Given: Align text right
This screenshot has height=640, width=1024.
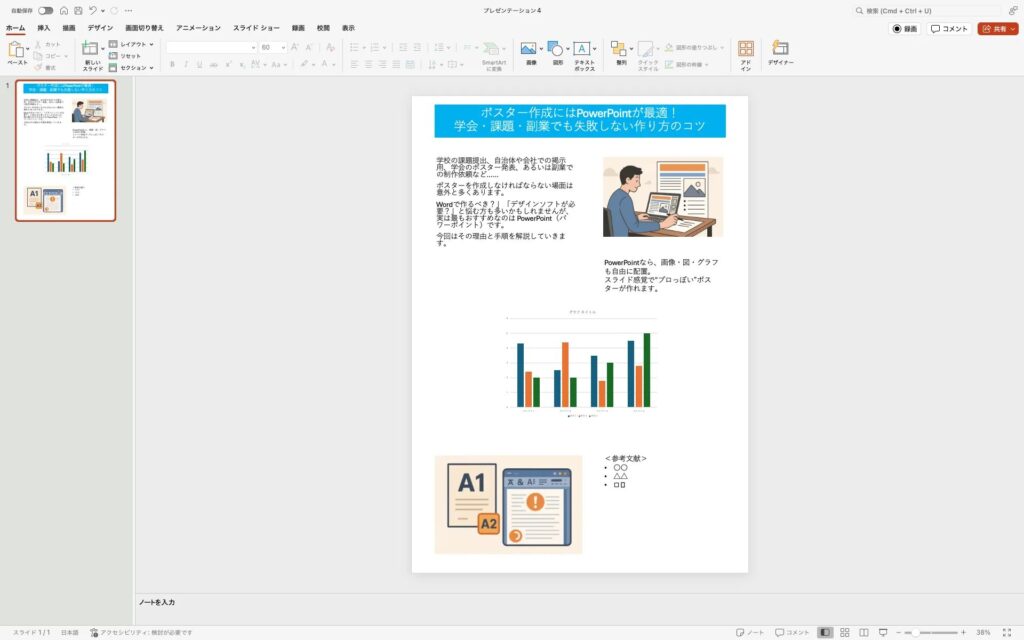Looking at the screenshot, I should point(382,65).
